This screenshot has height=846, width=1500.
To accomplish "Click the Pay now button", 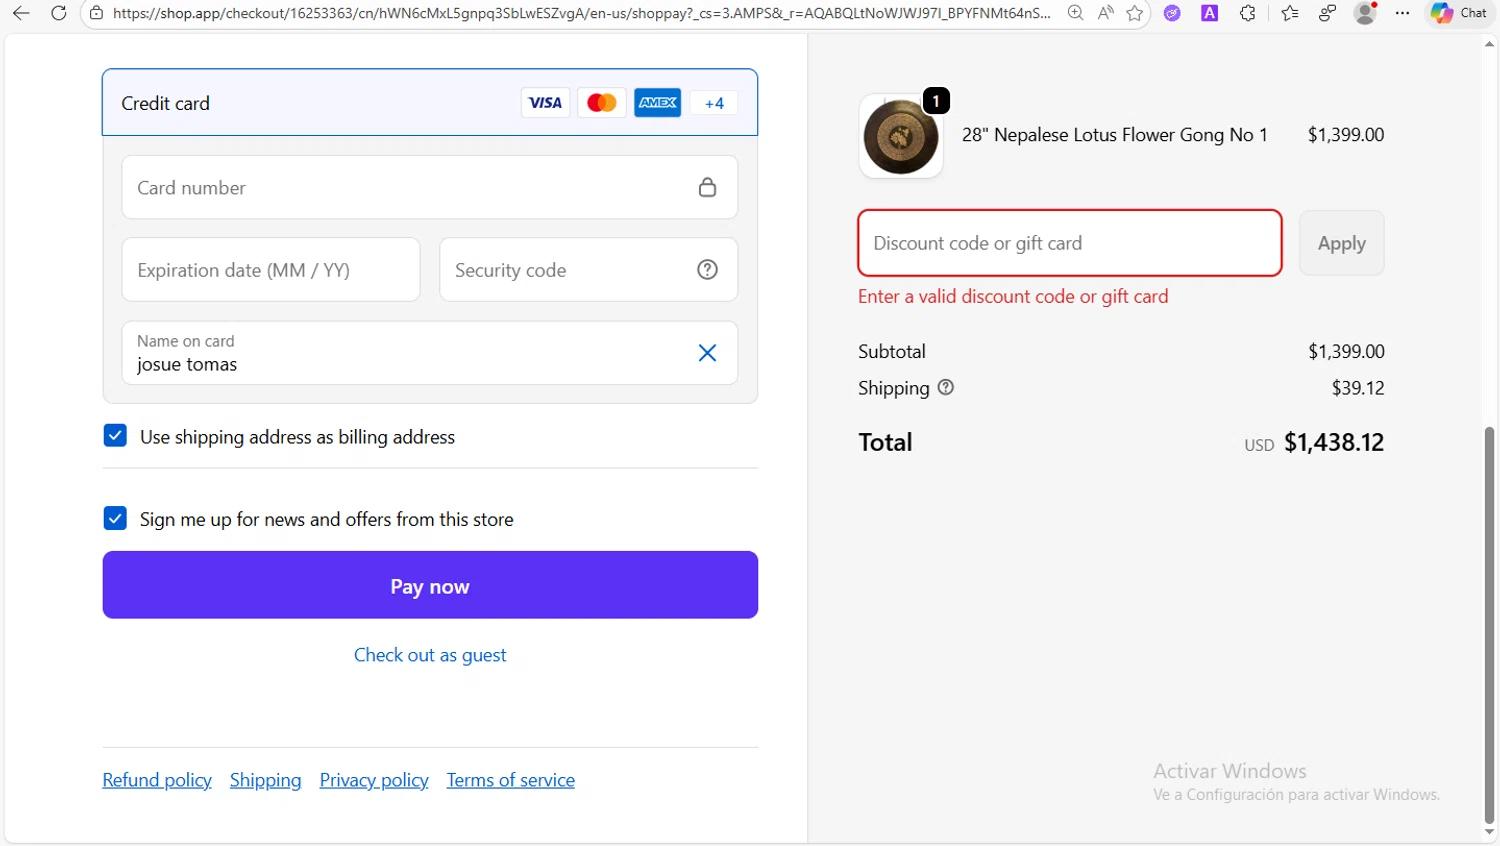I will 430,585.
